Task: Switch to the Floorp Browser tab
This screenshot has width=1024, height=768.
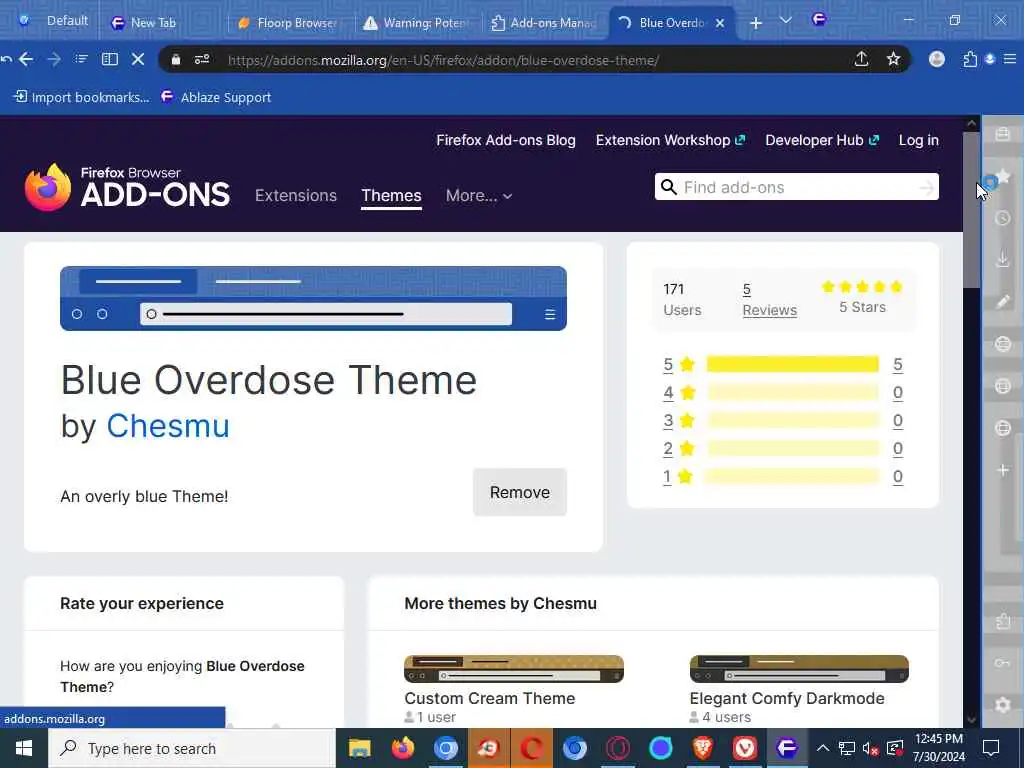Action: (x=289, y=23)
